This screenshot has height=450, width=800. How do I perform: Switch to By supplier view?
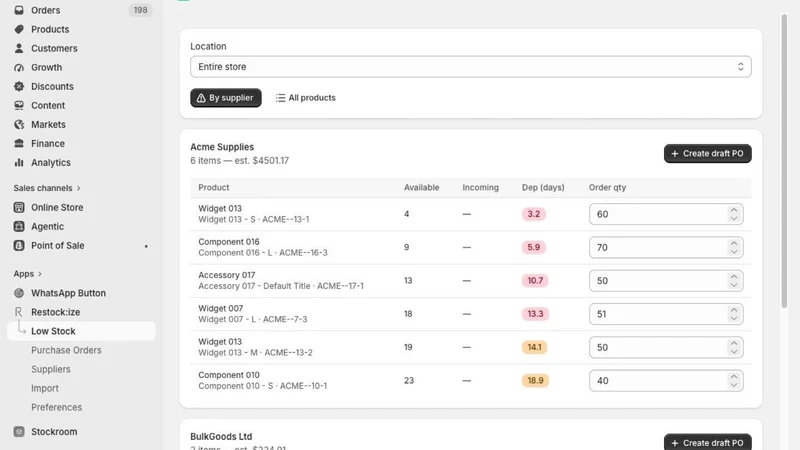(x=226, y=98)
